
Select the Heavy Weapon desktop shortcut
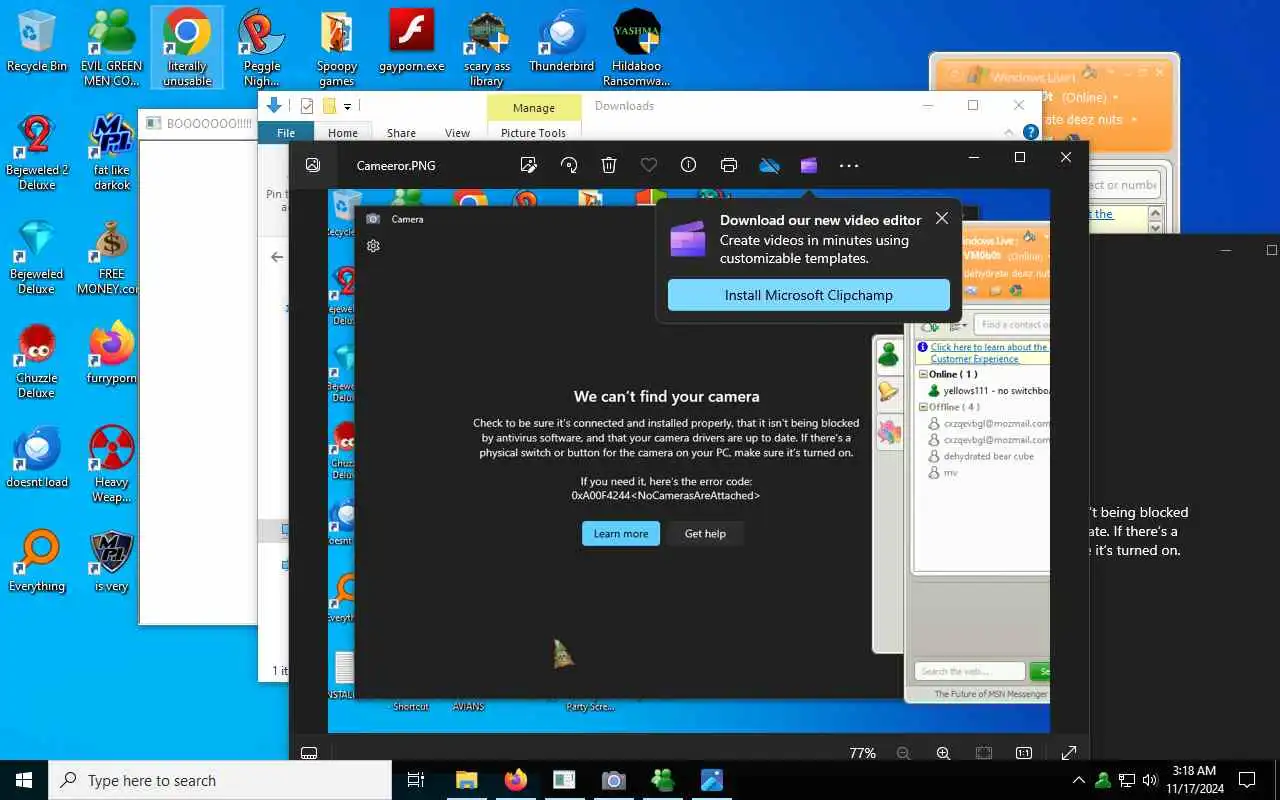coord(112,465)
